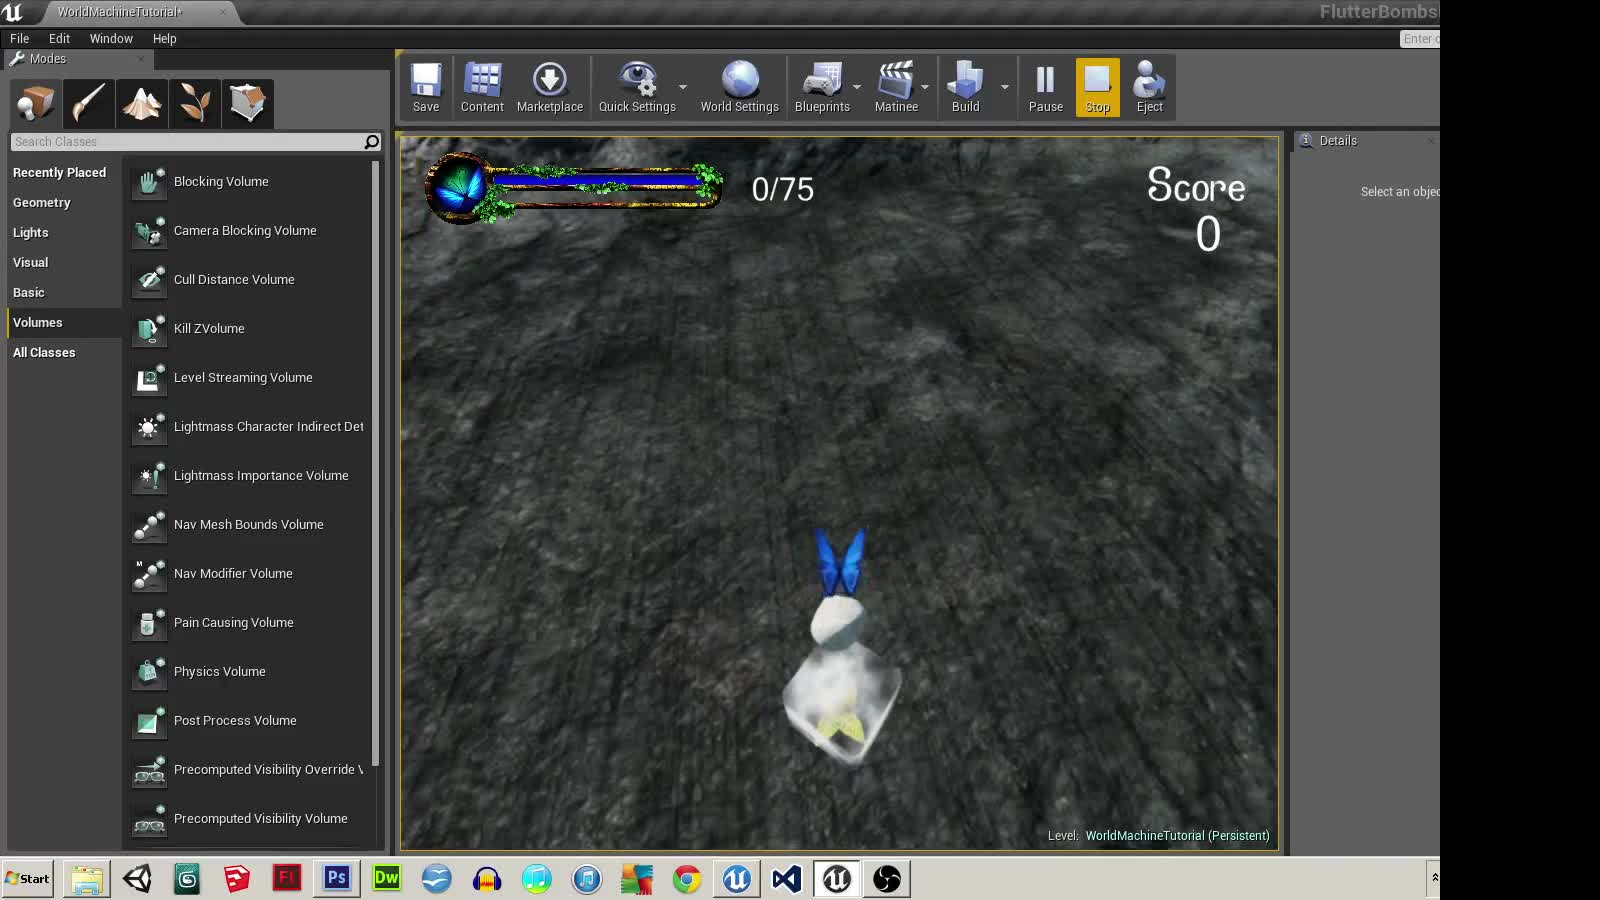Save the current level
This screenshot has height=900, width=1600.
(426, 87)
